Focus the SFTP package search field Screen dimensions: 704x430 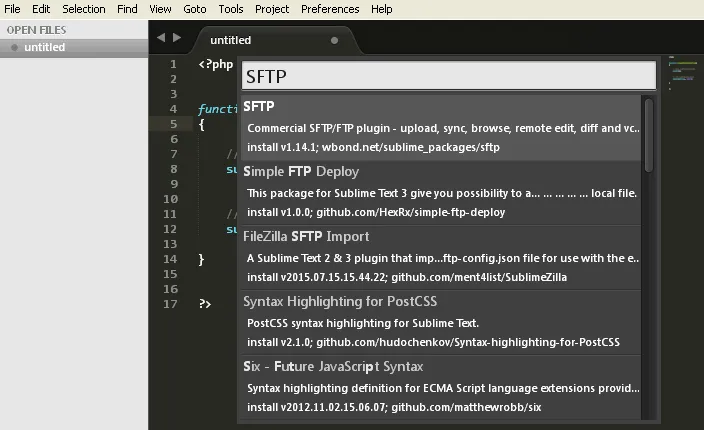click(x=449, y=76)
